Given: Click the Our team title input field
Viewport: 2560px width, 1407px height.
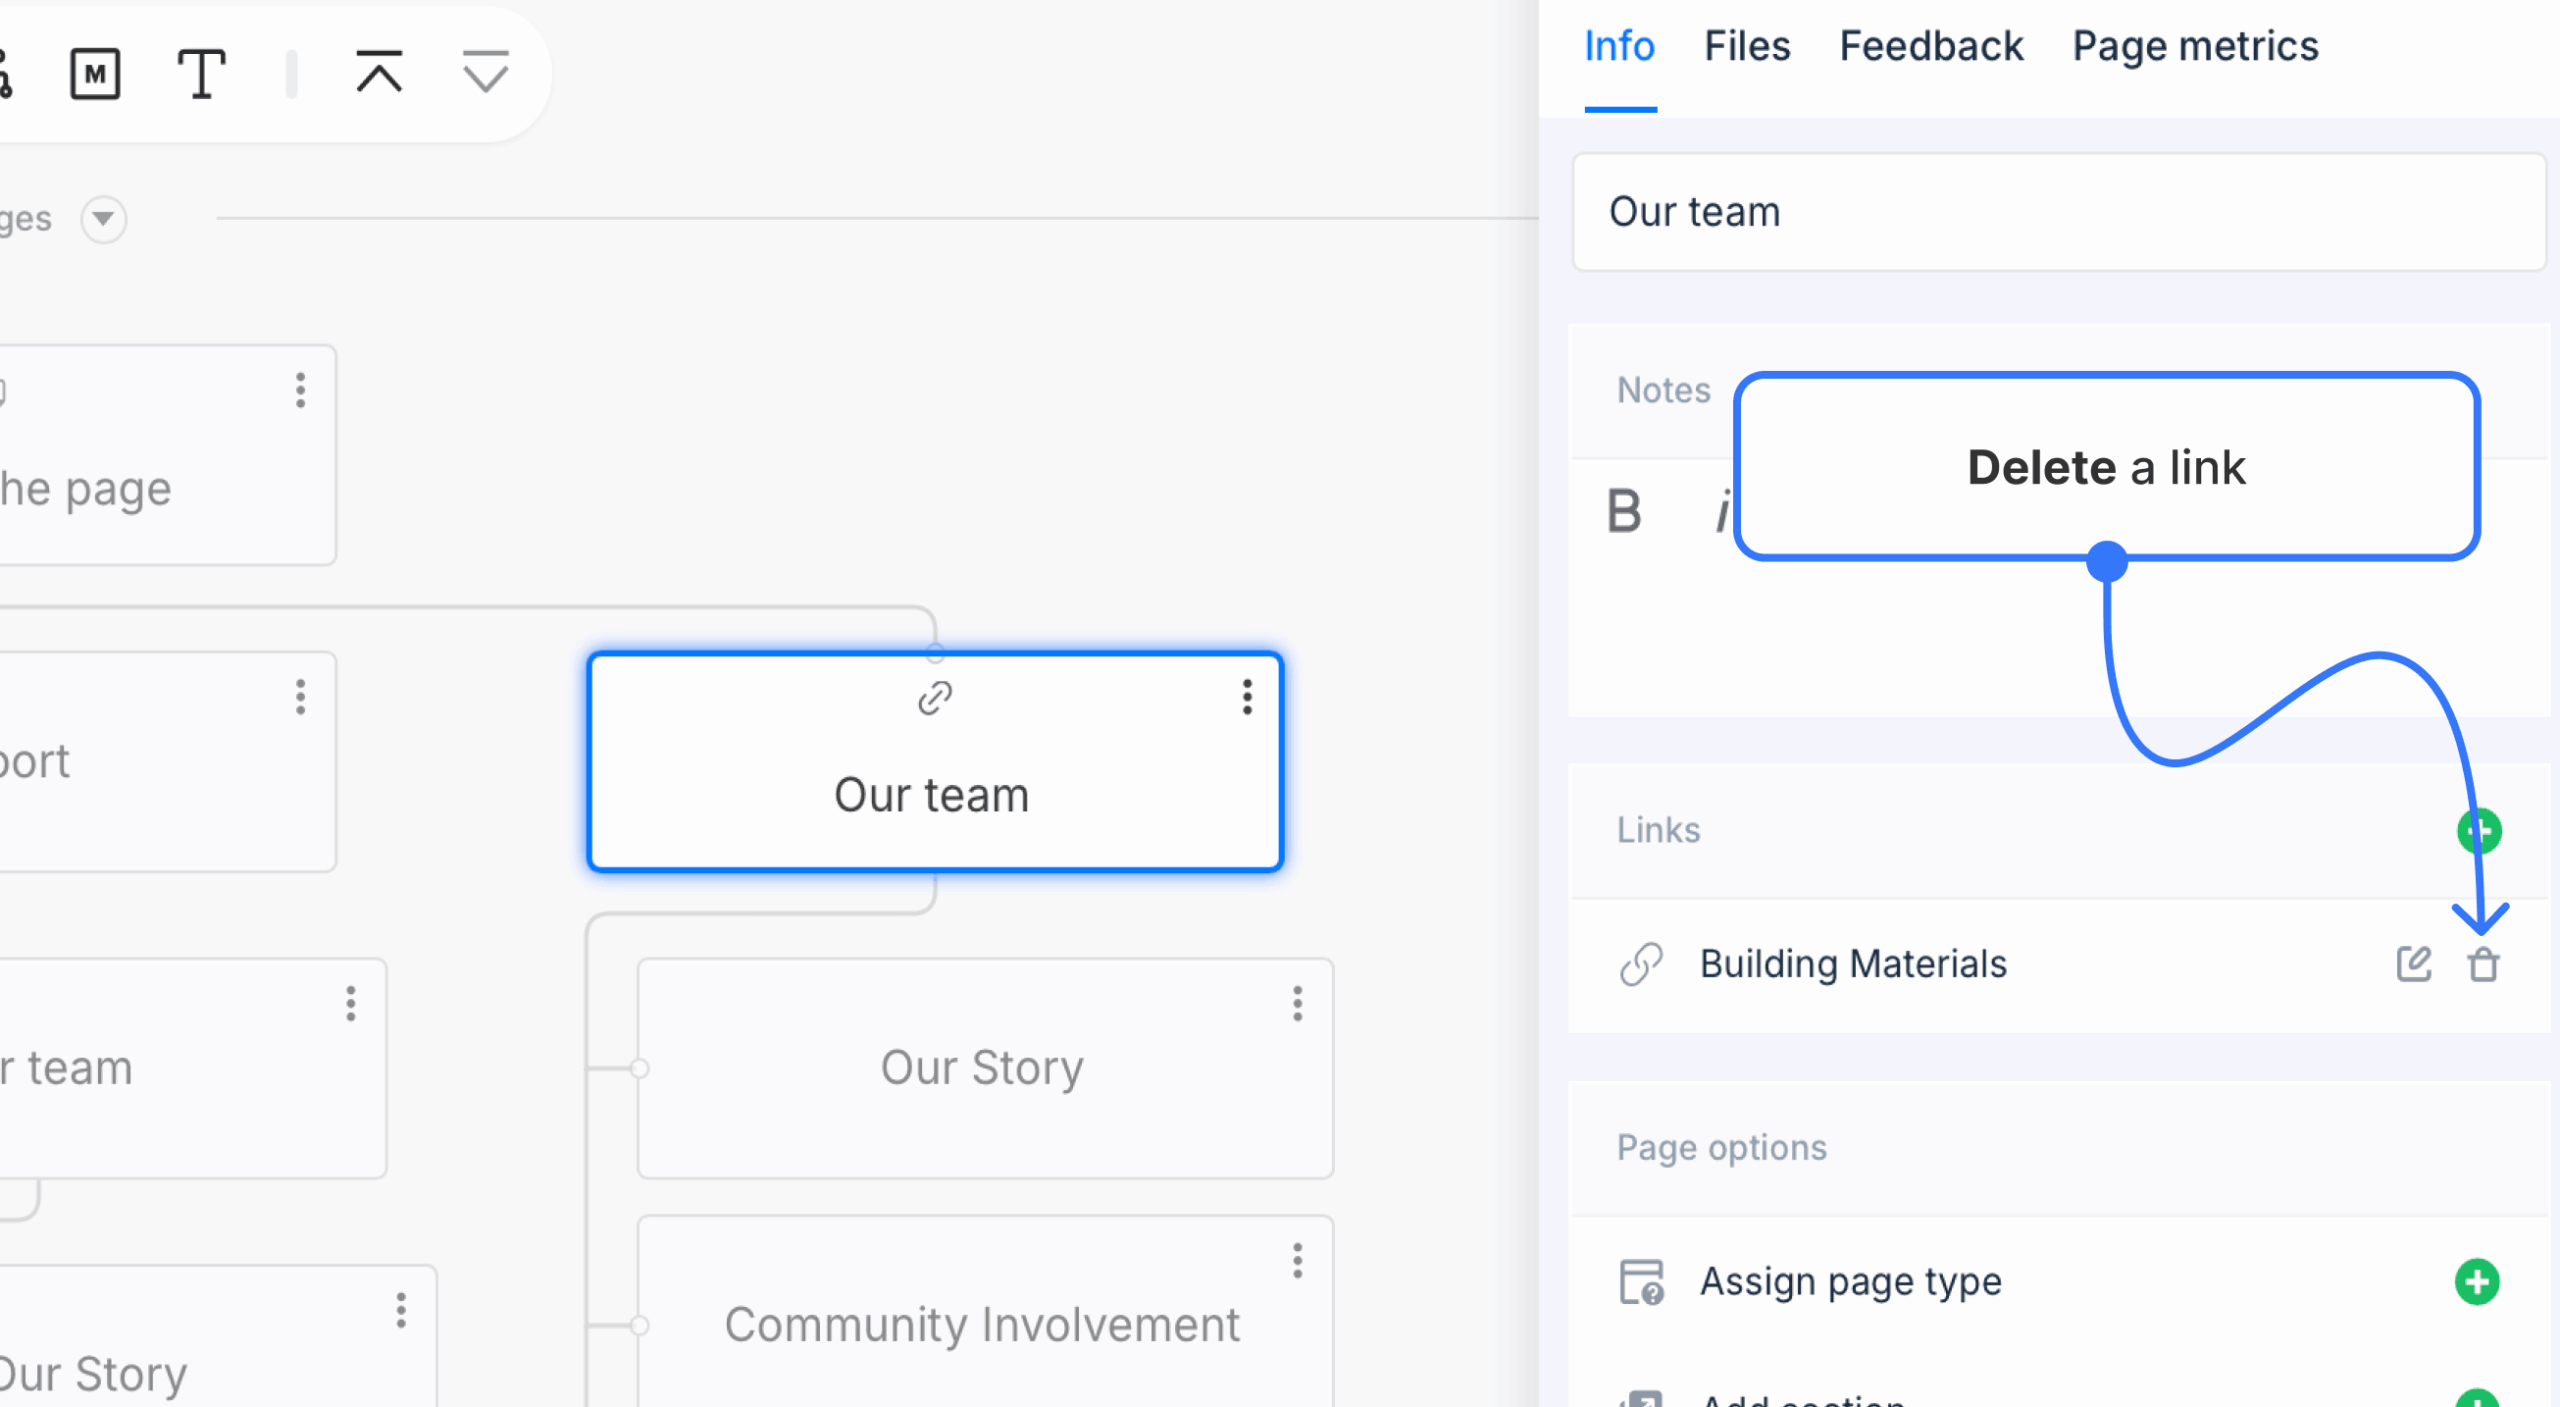Looking at the screenshot, I should [2059, 212].
